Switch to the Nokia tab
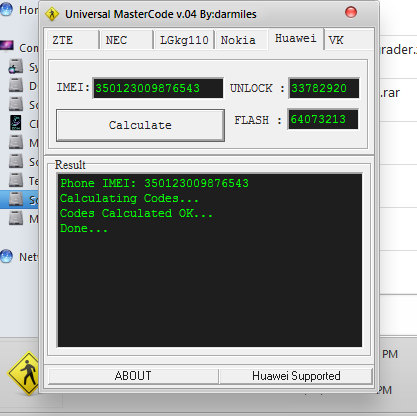Image resolution: width=417 pixels, height=416 pixels. (x=241, y=40)
